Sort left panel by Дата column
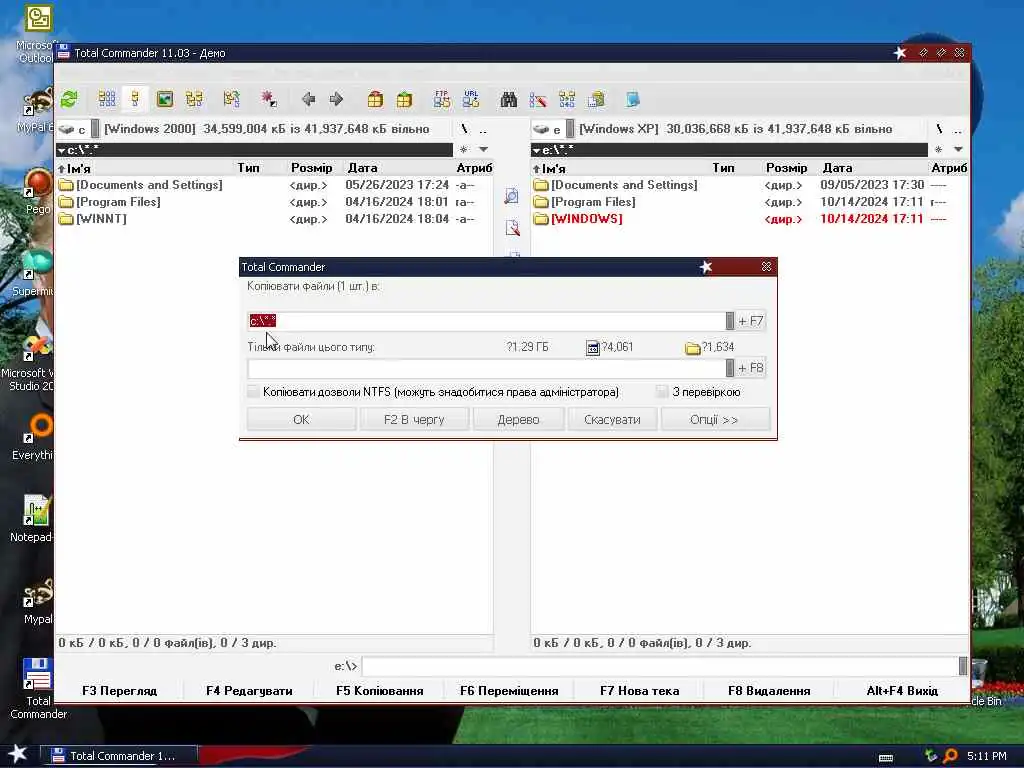The width and height of the screenshot is (1024, 768). click(x=398, y=168)
